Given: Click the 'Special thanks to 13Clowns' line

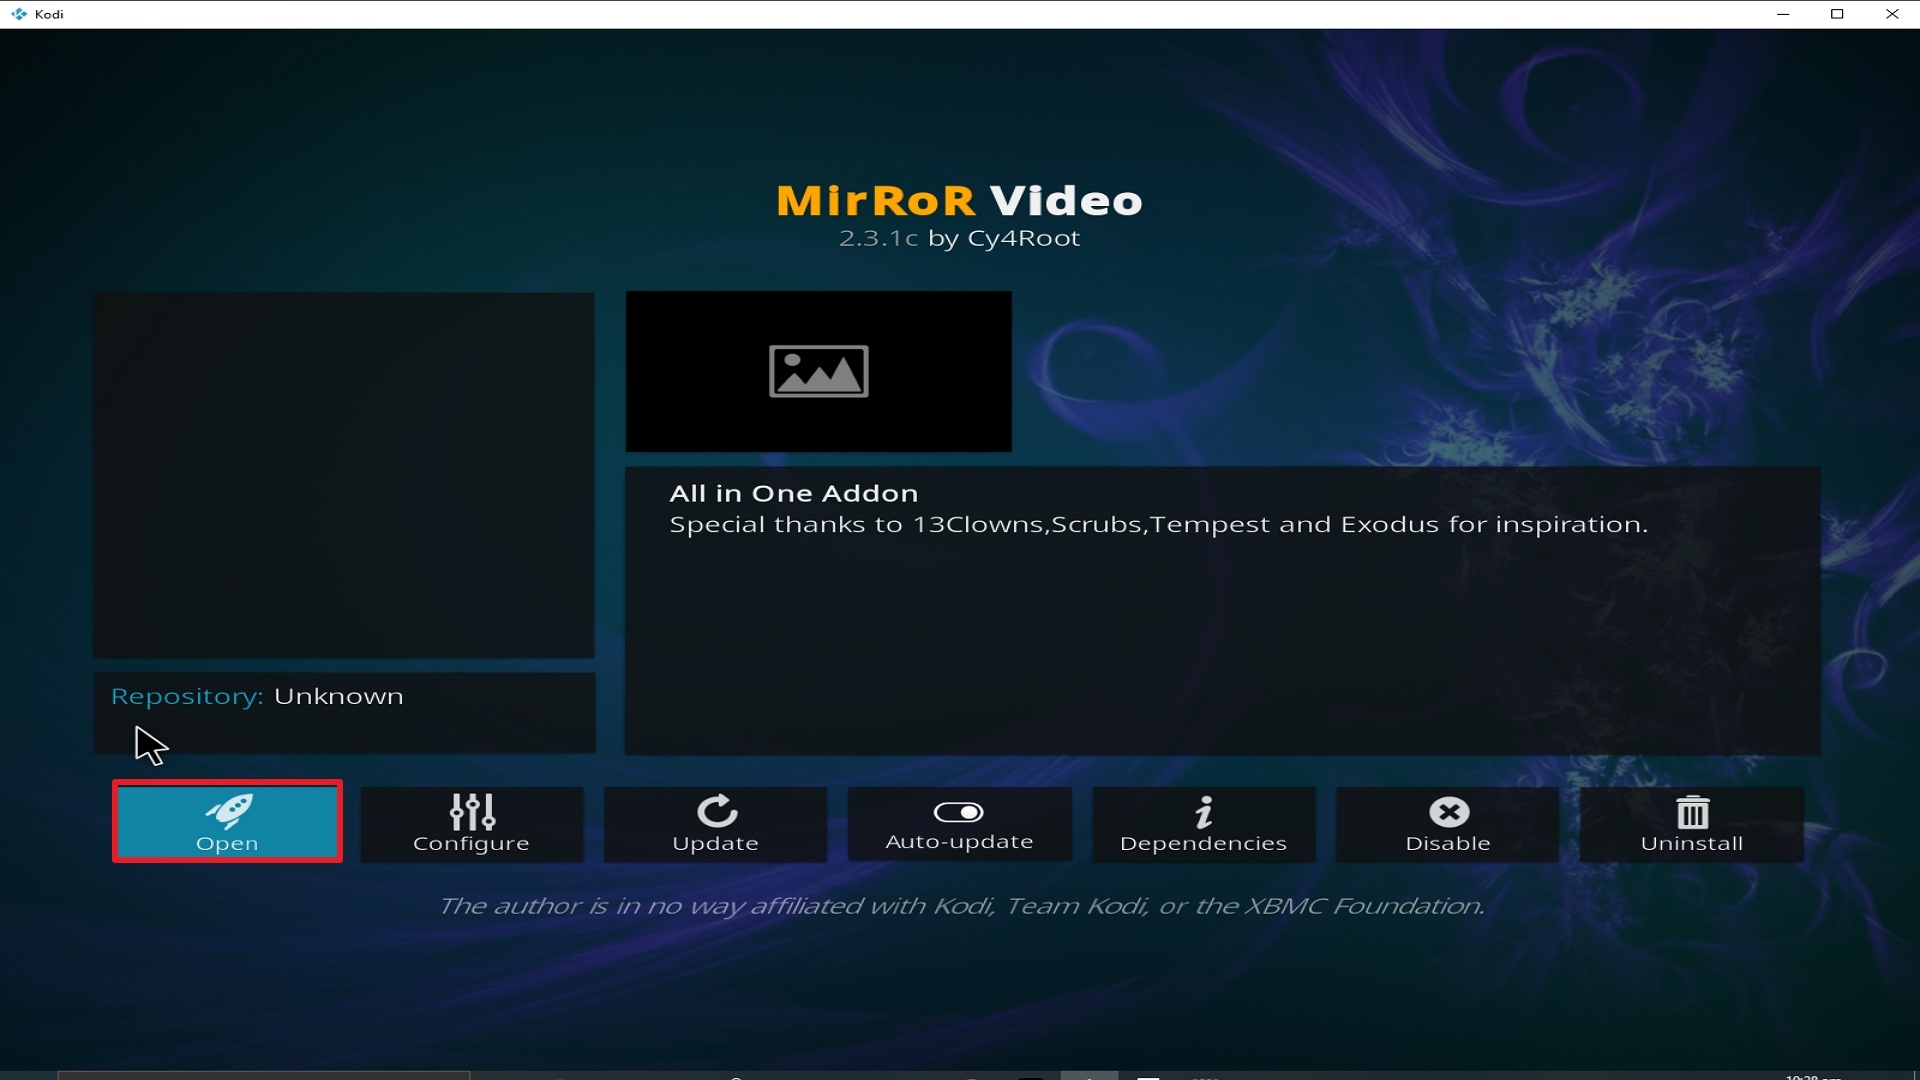Looking at the screenshot, I should click(x=1158, y=525).
